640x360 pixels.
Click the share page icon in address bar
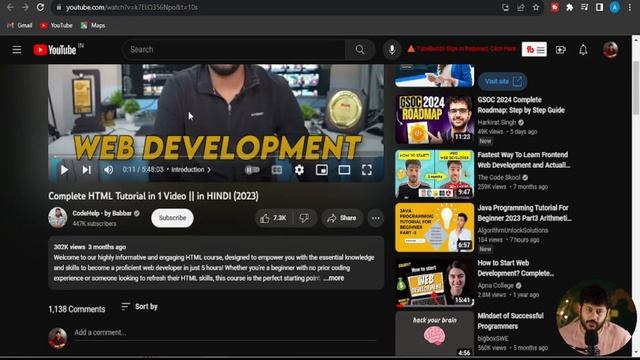[520, 7]
